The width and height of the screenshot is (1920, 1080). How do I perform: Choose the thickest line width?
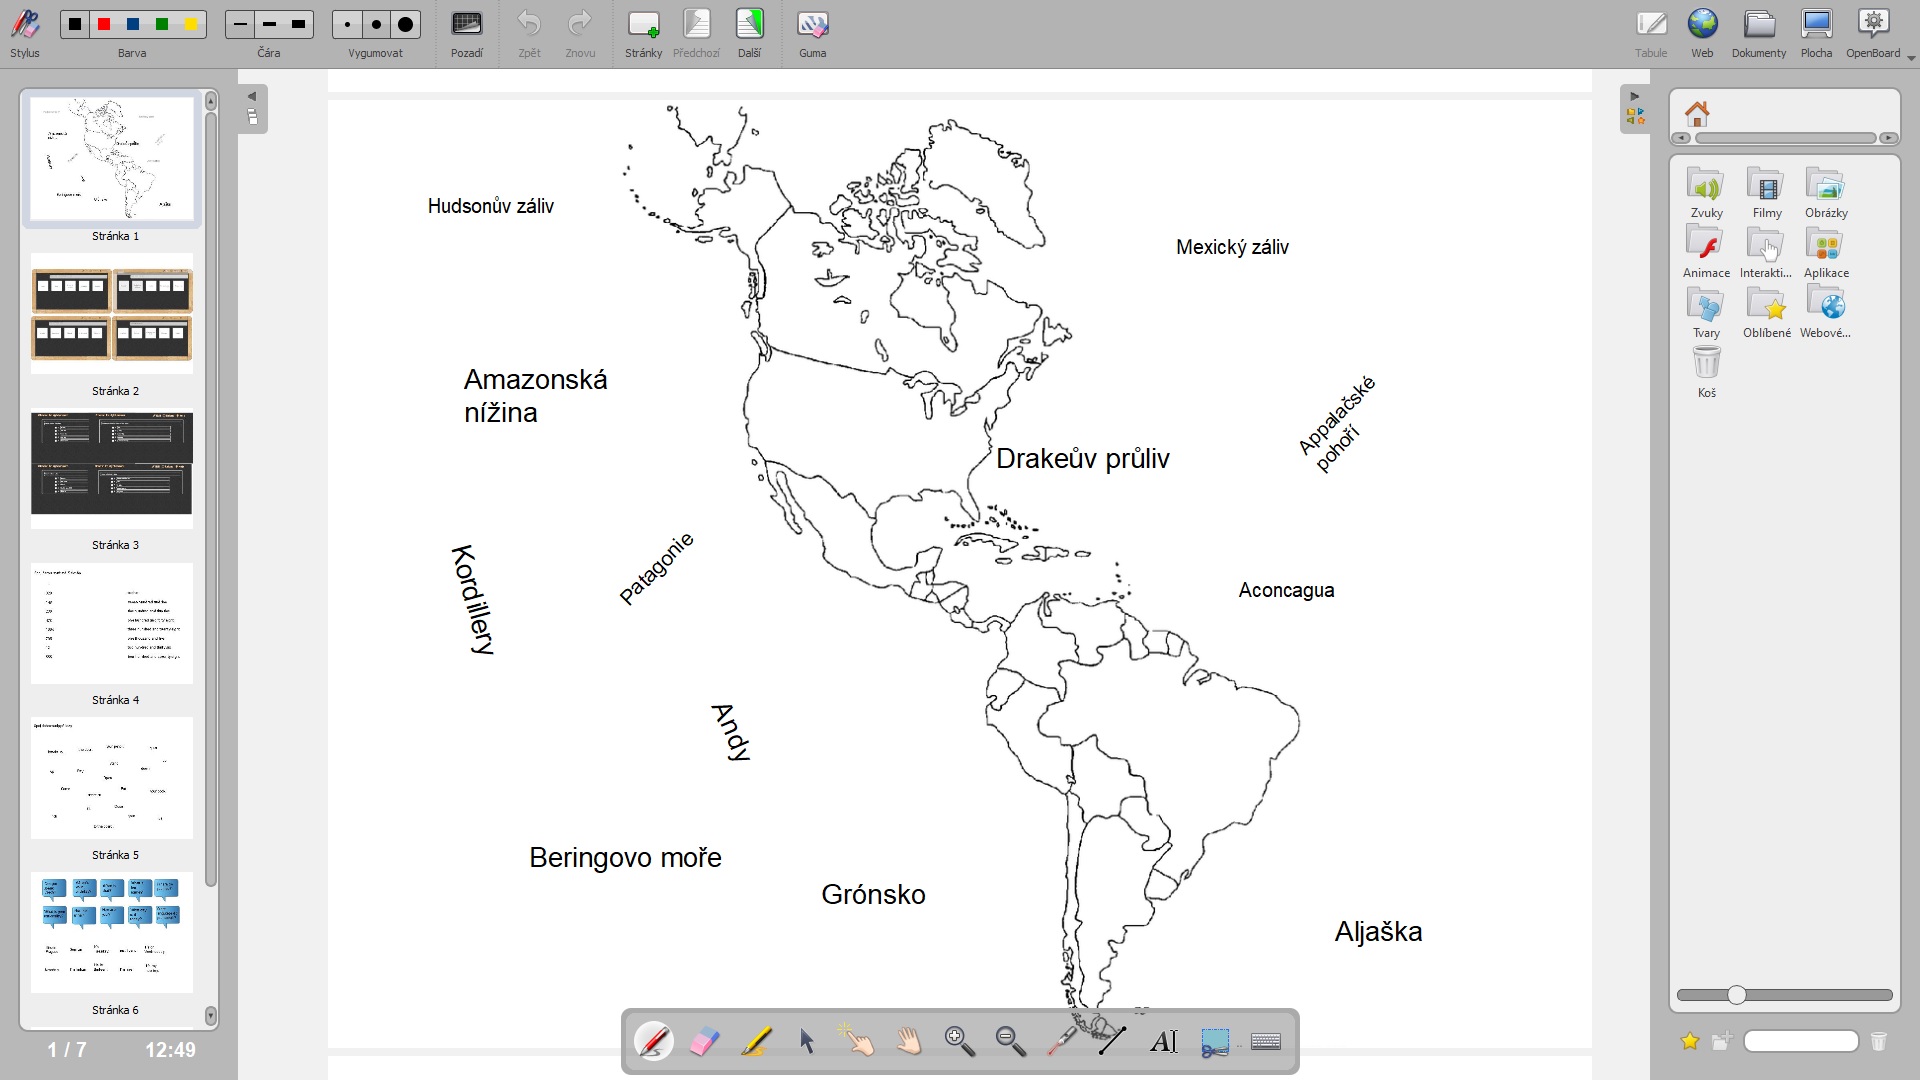[x=299, y=24]
